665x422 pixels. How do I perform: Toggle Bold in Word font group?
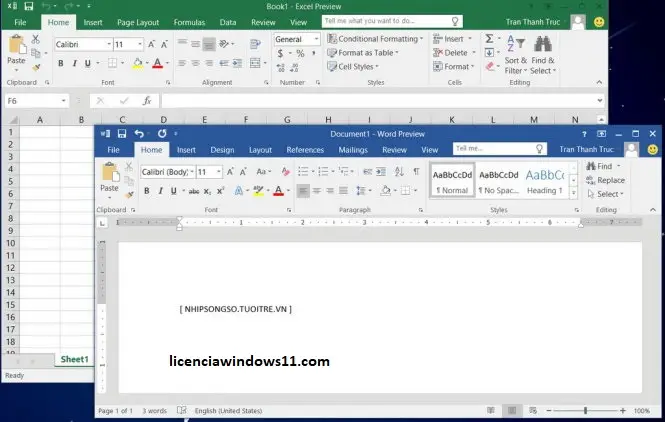pyautogui.click(x=147, y=191)
